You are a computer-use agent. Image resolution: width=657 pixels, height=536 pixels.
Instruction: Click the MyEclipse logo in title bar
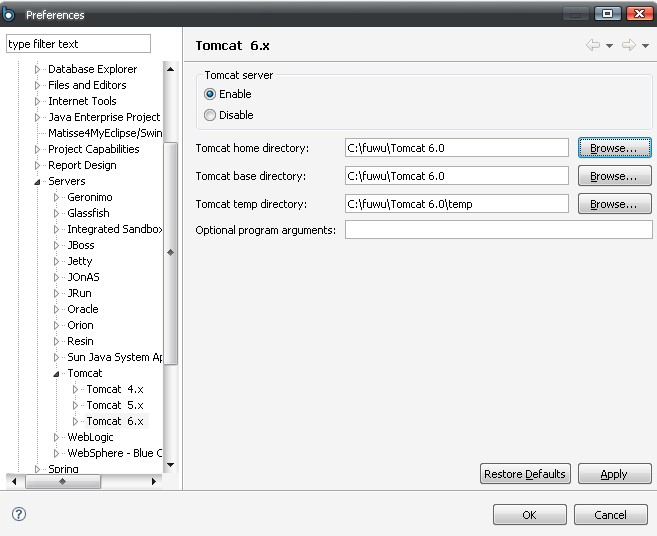pos(8,14)
